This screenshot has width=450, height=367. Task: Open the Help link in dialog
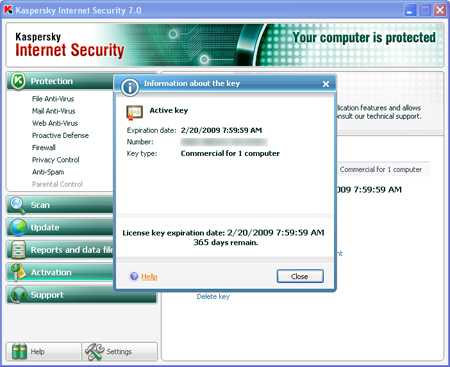point(149,276)
